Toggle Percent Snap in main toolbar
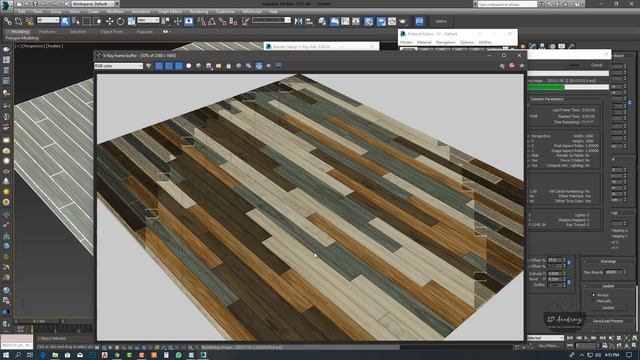The image size is (640, 360). pyautogui.click(x=222, y=21)
